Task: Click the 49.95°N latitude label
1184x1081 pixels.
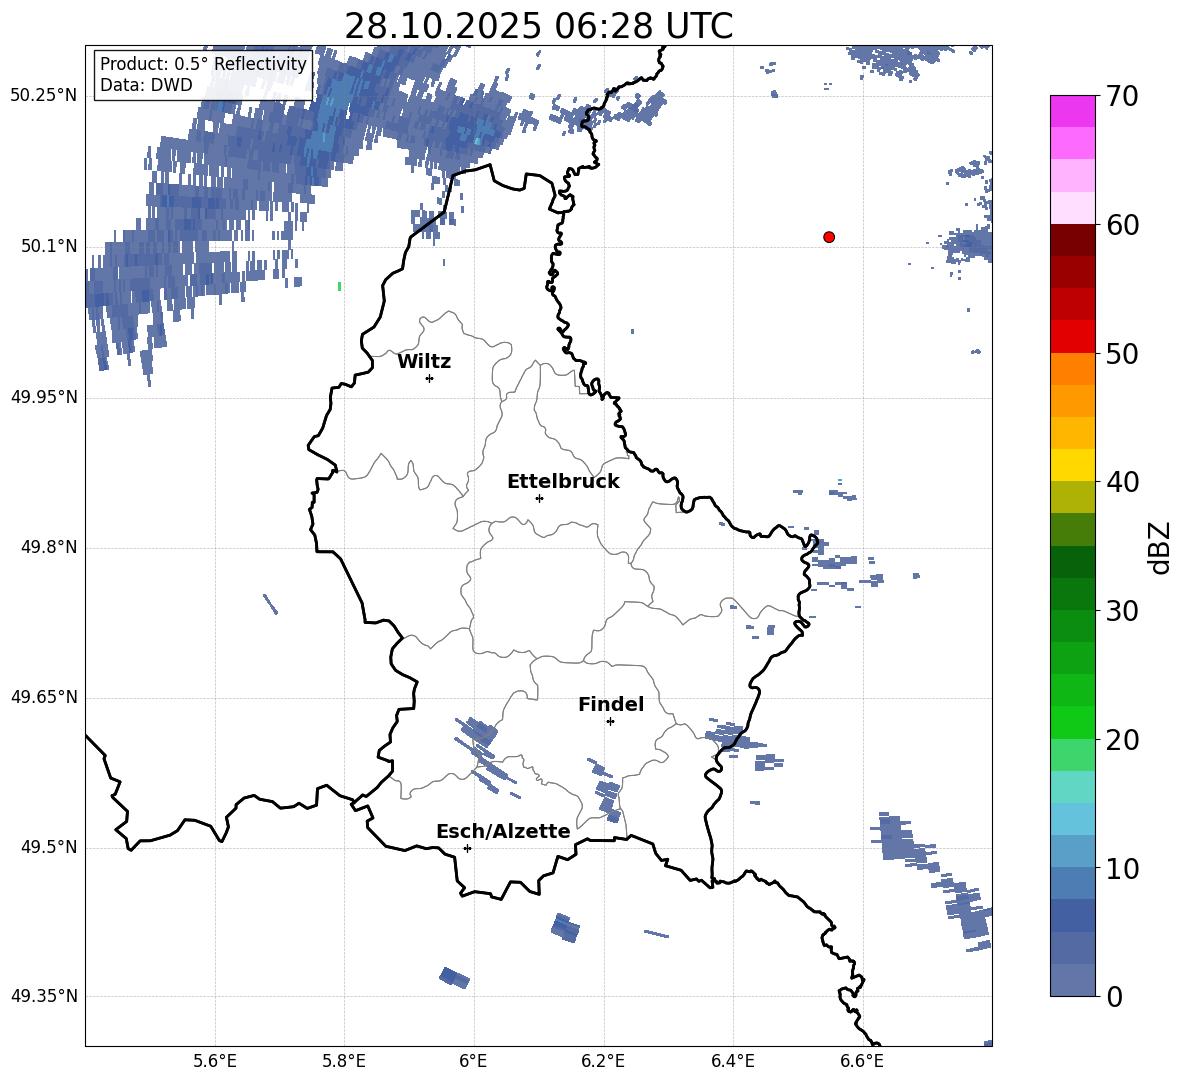Action: 44,397
